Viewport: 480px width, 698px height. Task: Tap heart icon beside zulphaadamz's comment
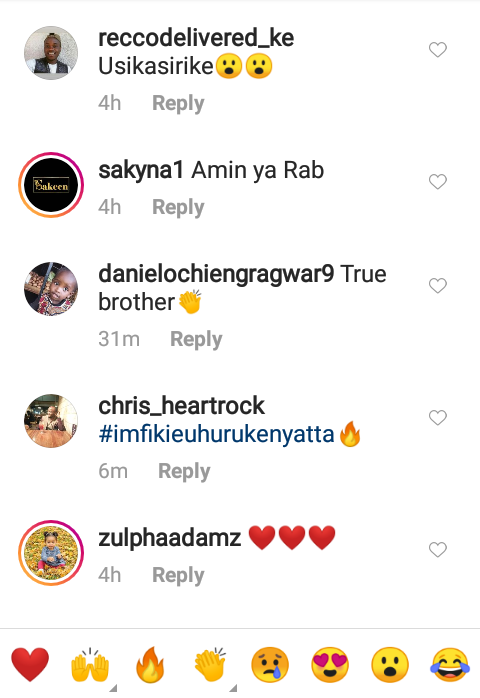tap(438, 549)
